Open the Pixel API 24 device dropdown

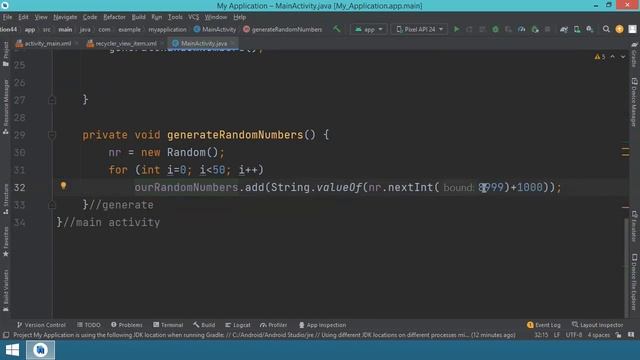420,29
